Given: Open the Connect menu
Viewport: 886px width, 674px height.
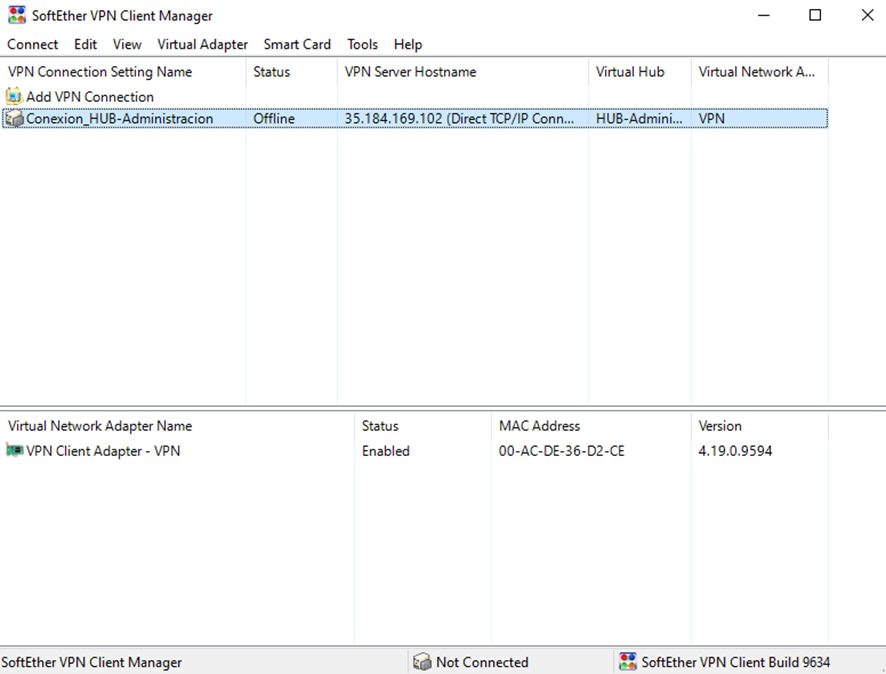Looking at the screenshot, I should coord(32,44).
